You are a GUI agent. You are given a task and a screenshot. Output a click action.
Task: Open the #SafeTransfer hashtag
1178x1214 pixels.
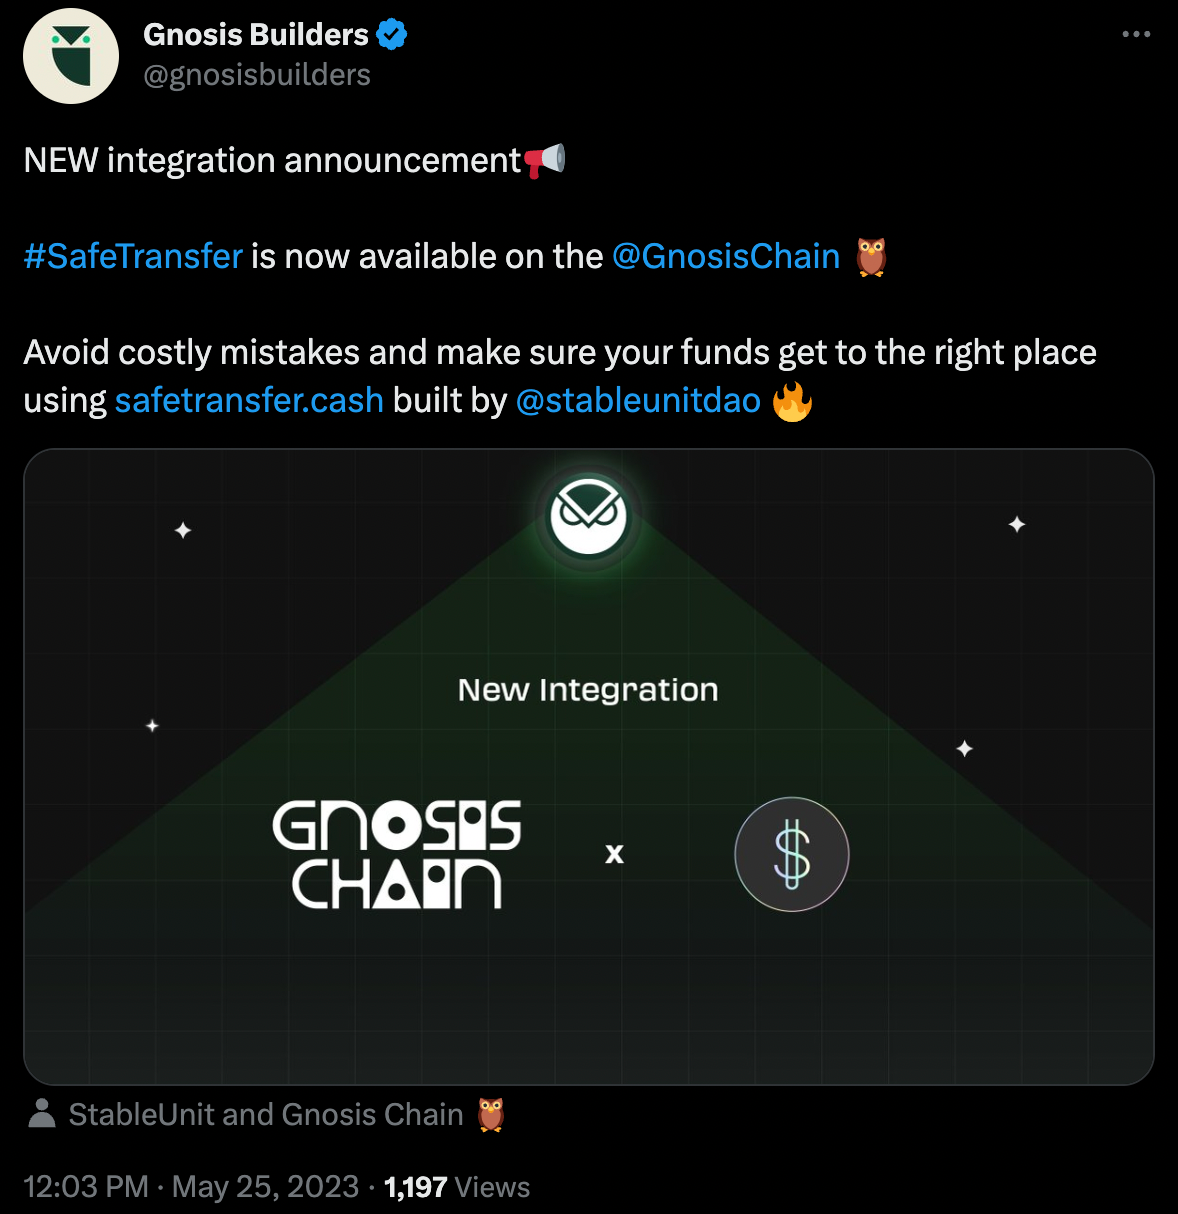[x=133, y=256]
